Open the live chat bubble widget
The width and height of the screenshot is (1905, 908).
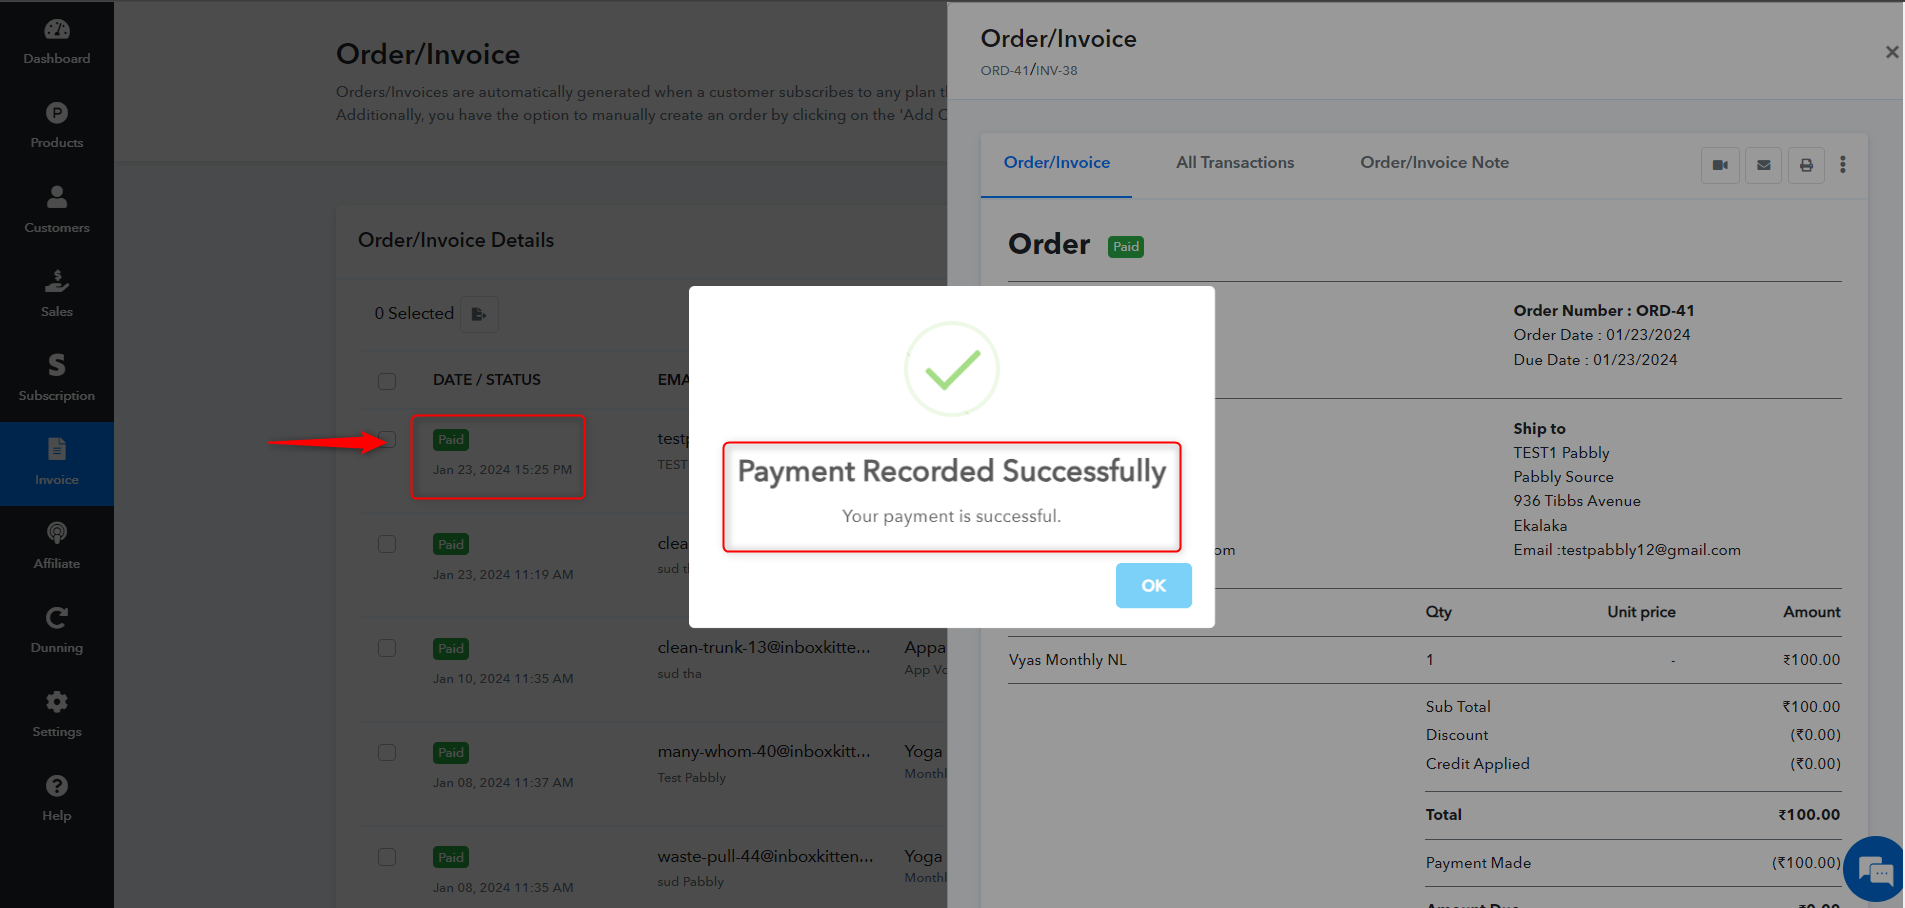coord(1876,870)
